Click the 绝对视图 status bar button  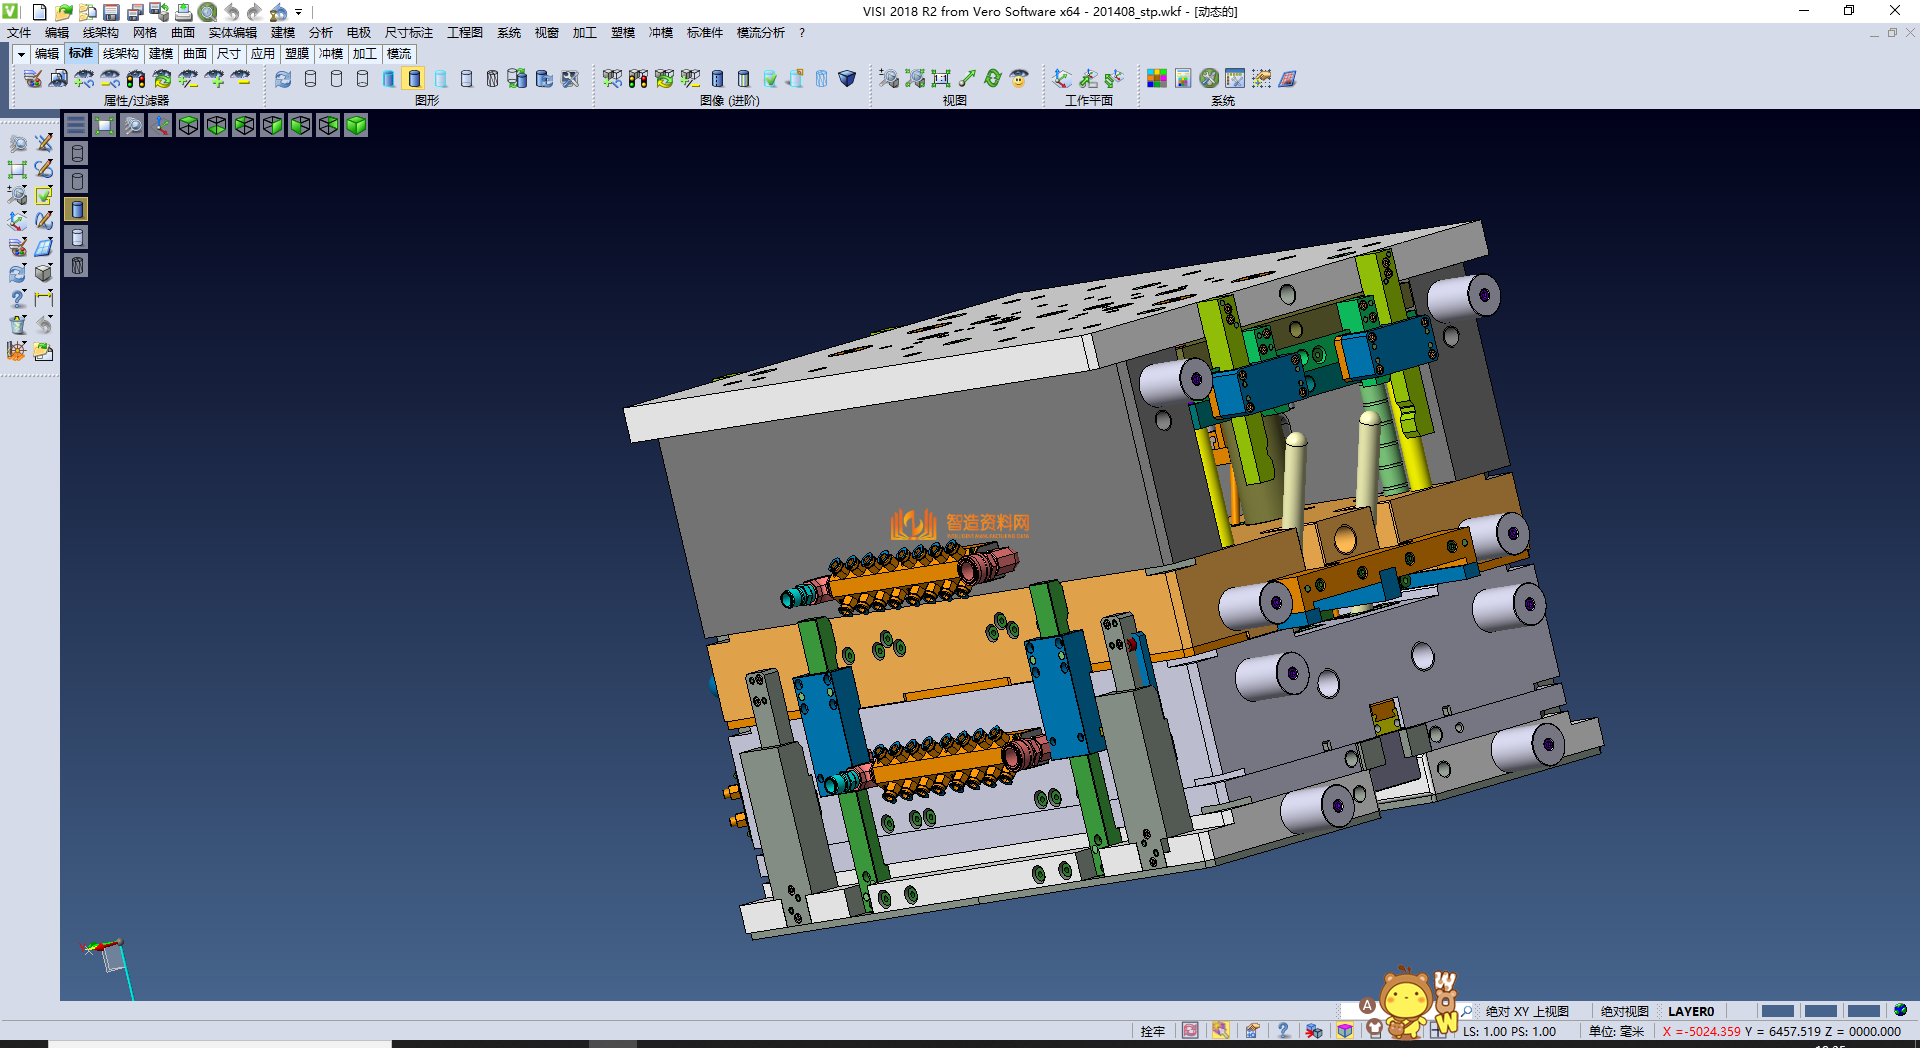tap(1624, 1011)
